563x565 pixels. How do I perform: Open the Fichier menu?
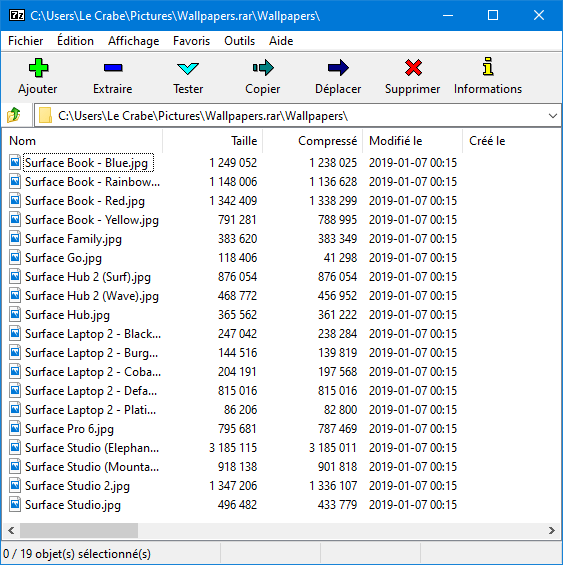(x=26, y=41)
